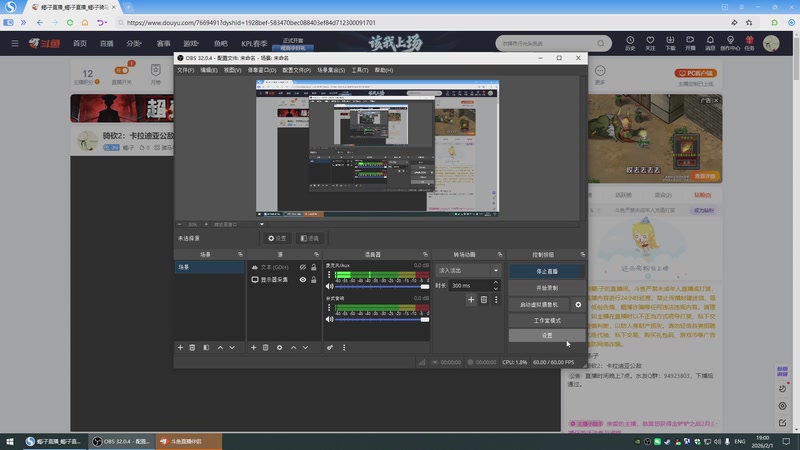Open the 淡入淡出 transition dropdown
This screenshot has height=450, width=800.
468,270
